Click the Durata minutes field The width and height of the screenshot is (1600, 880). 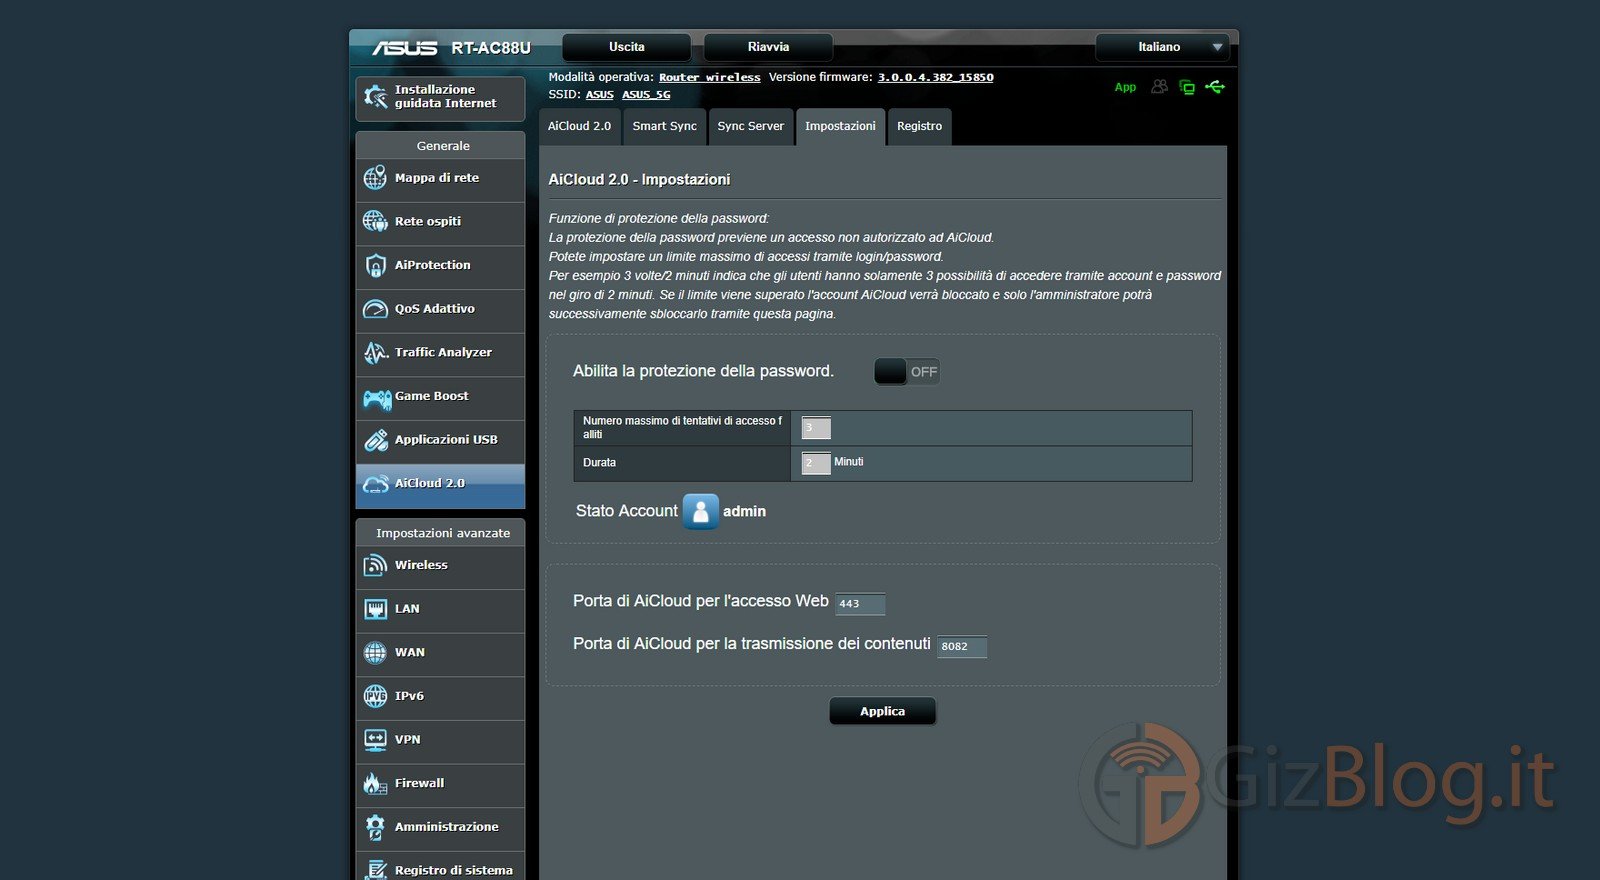(x=816, y=463)
